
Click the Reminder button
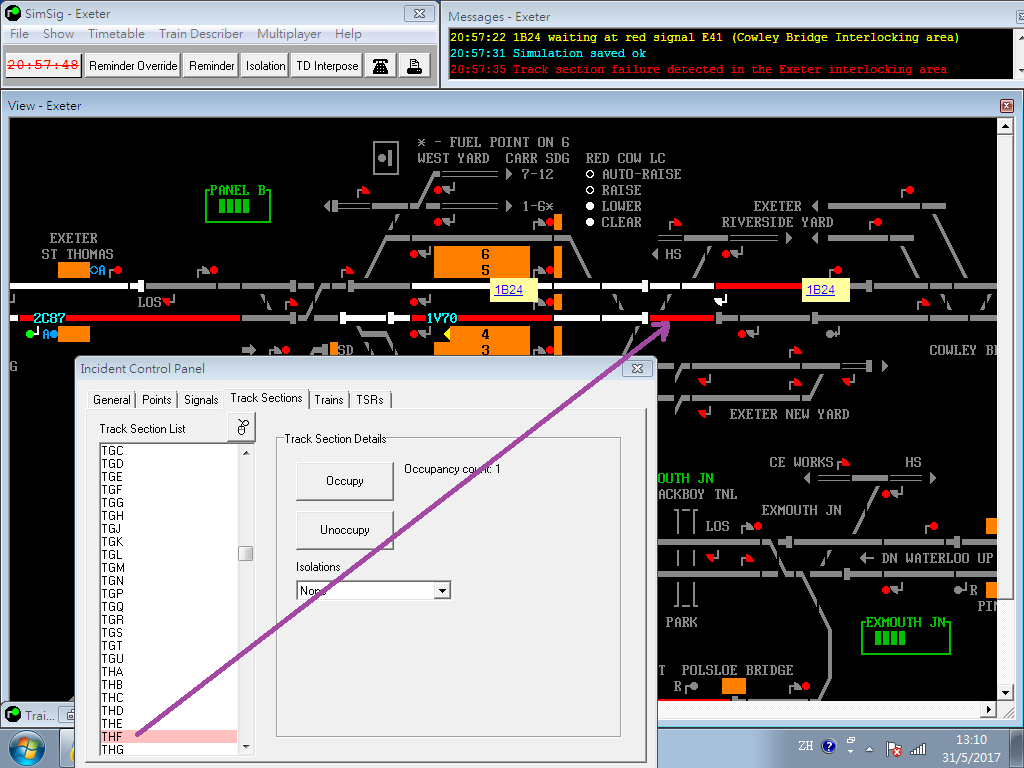click(x=212, y=66)
